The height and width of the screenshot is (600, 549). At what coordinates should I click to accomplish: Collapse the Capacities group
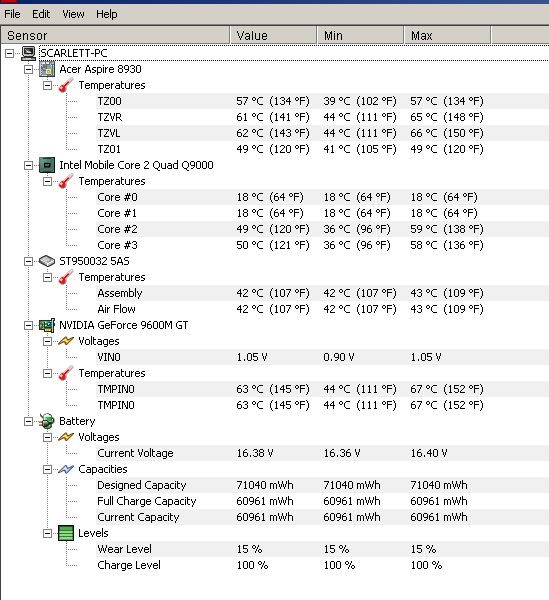[x=47, y=470]
